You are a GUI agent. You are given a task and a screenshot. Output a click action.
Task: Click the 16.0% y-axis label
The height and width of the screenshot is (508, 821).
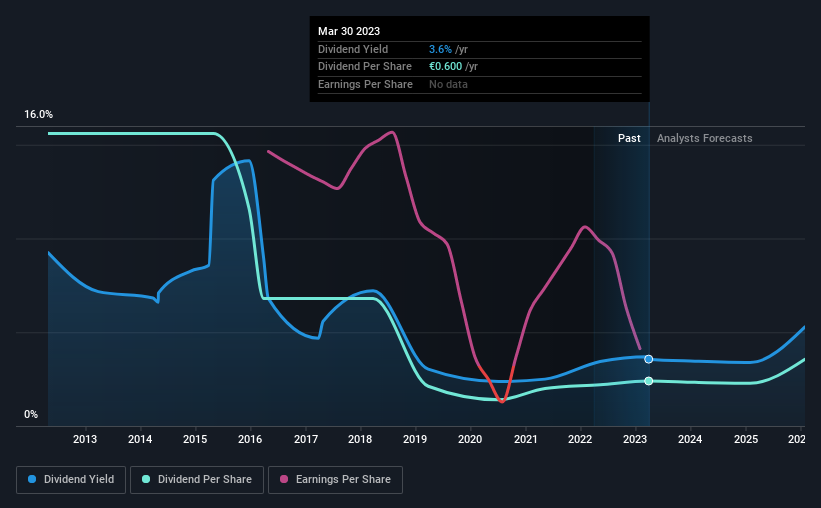pyautogui.click(x=38, y=114)
